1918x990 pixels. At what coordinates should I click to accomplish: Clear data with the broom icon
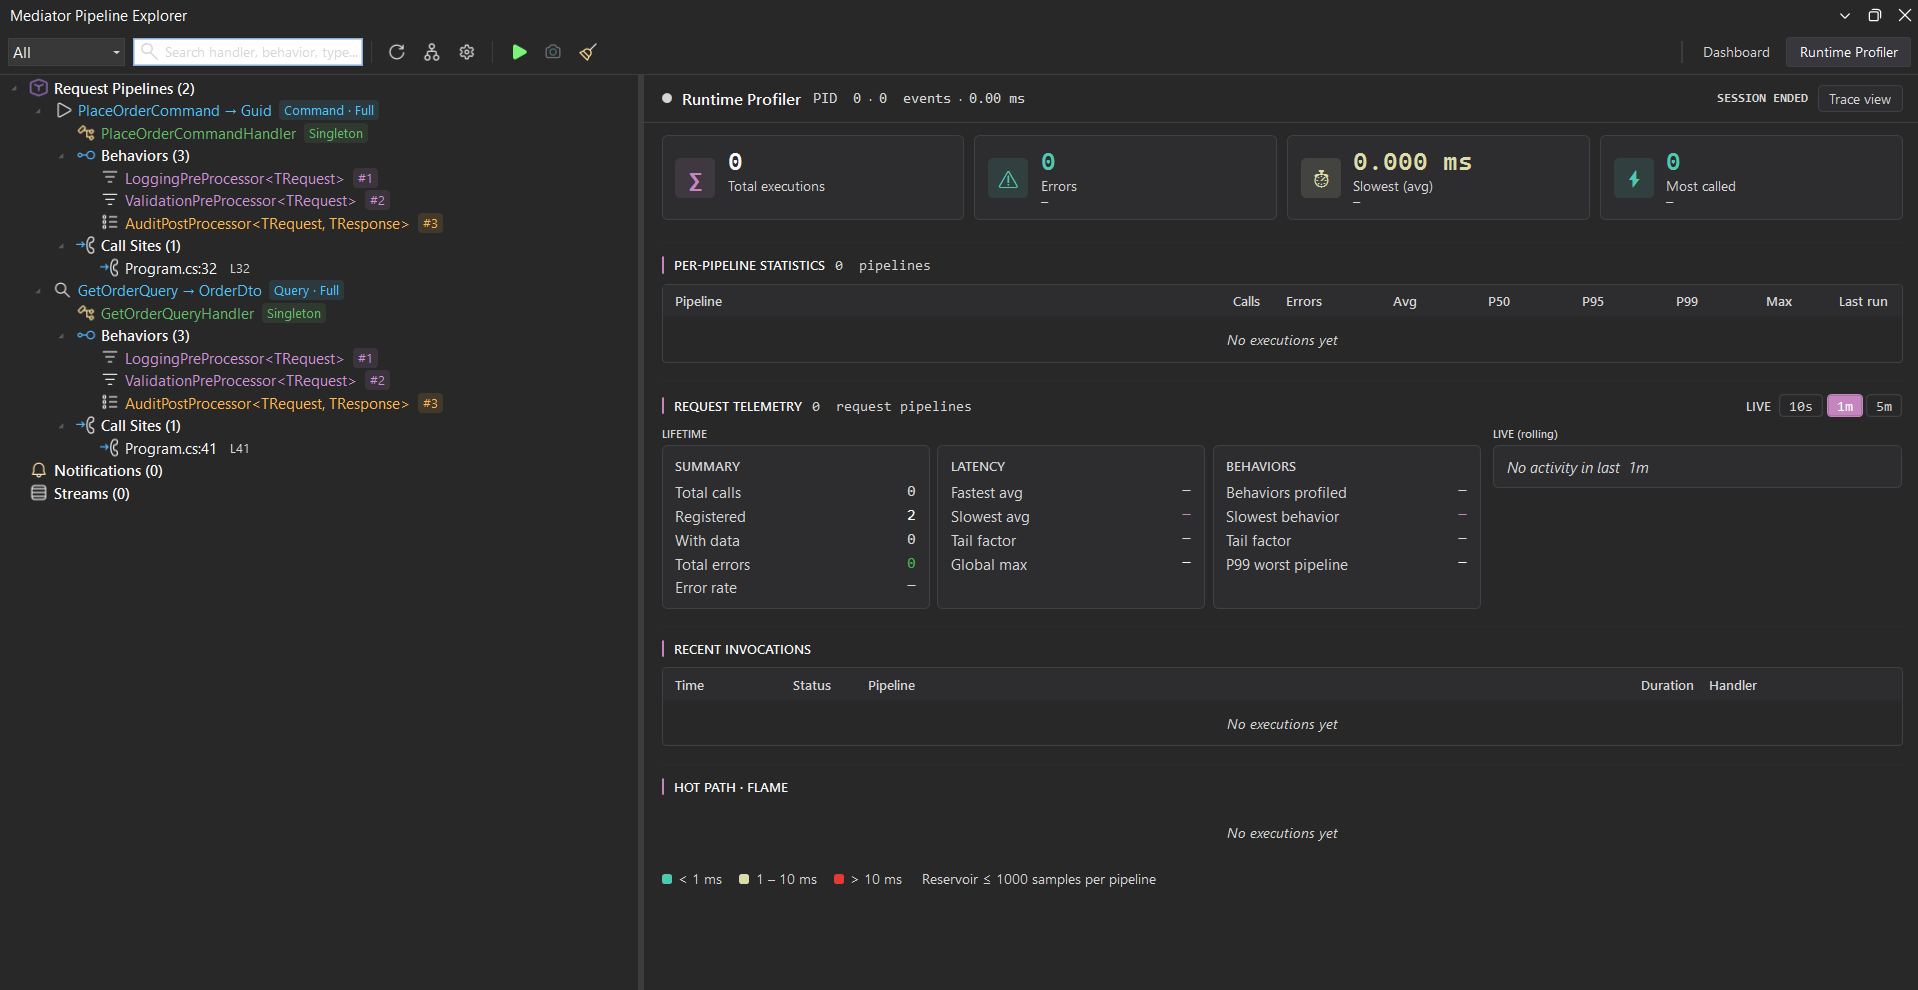point(588,52)
